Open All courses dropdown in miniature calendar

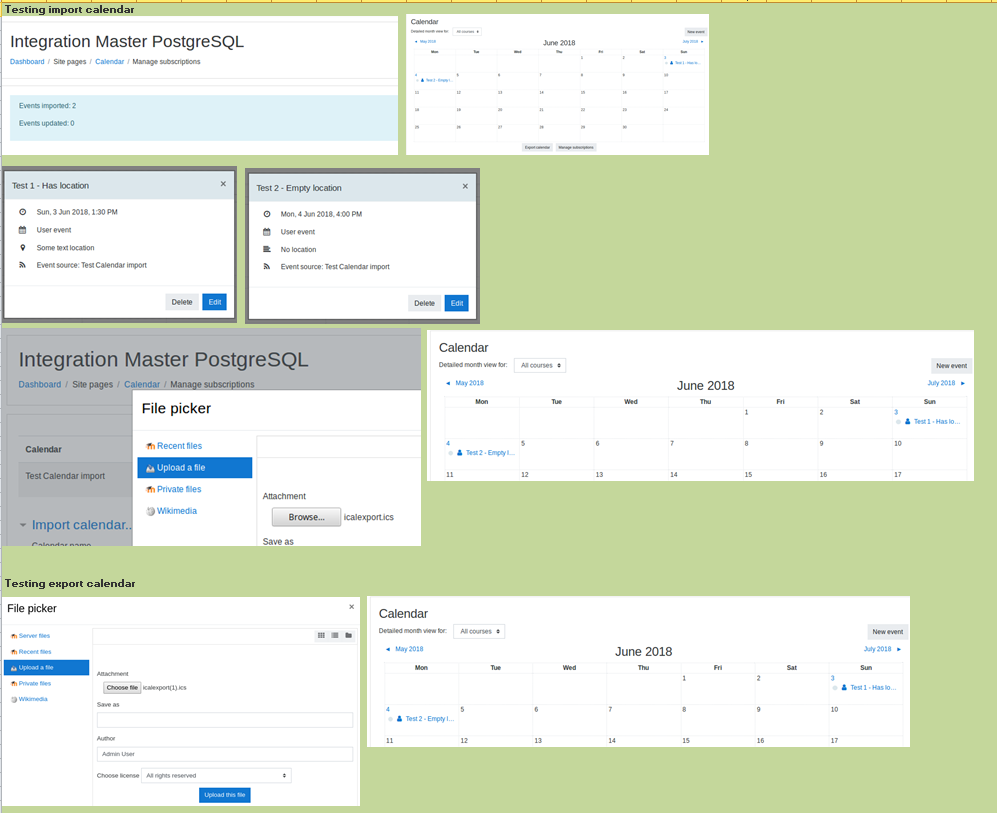click(x=467, y=31)
